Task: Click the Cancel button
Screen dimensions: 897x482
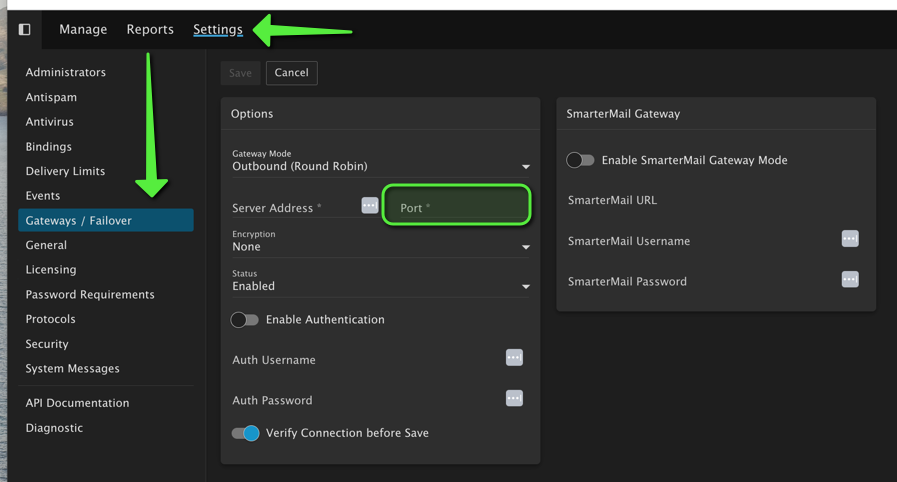Action: tap(291, 73)
